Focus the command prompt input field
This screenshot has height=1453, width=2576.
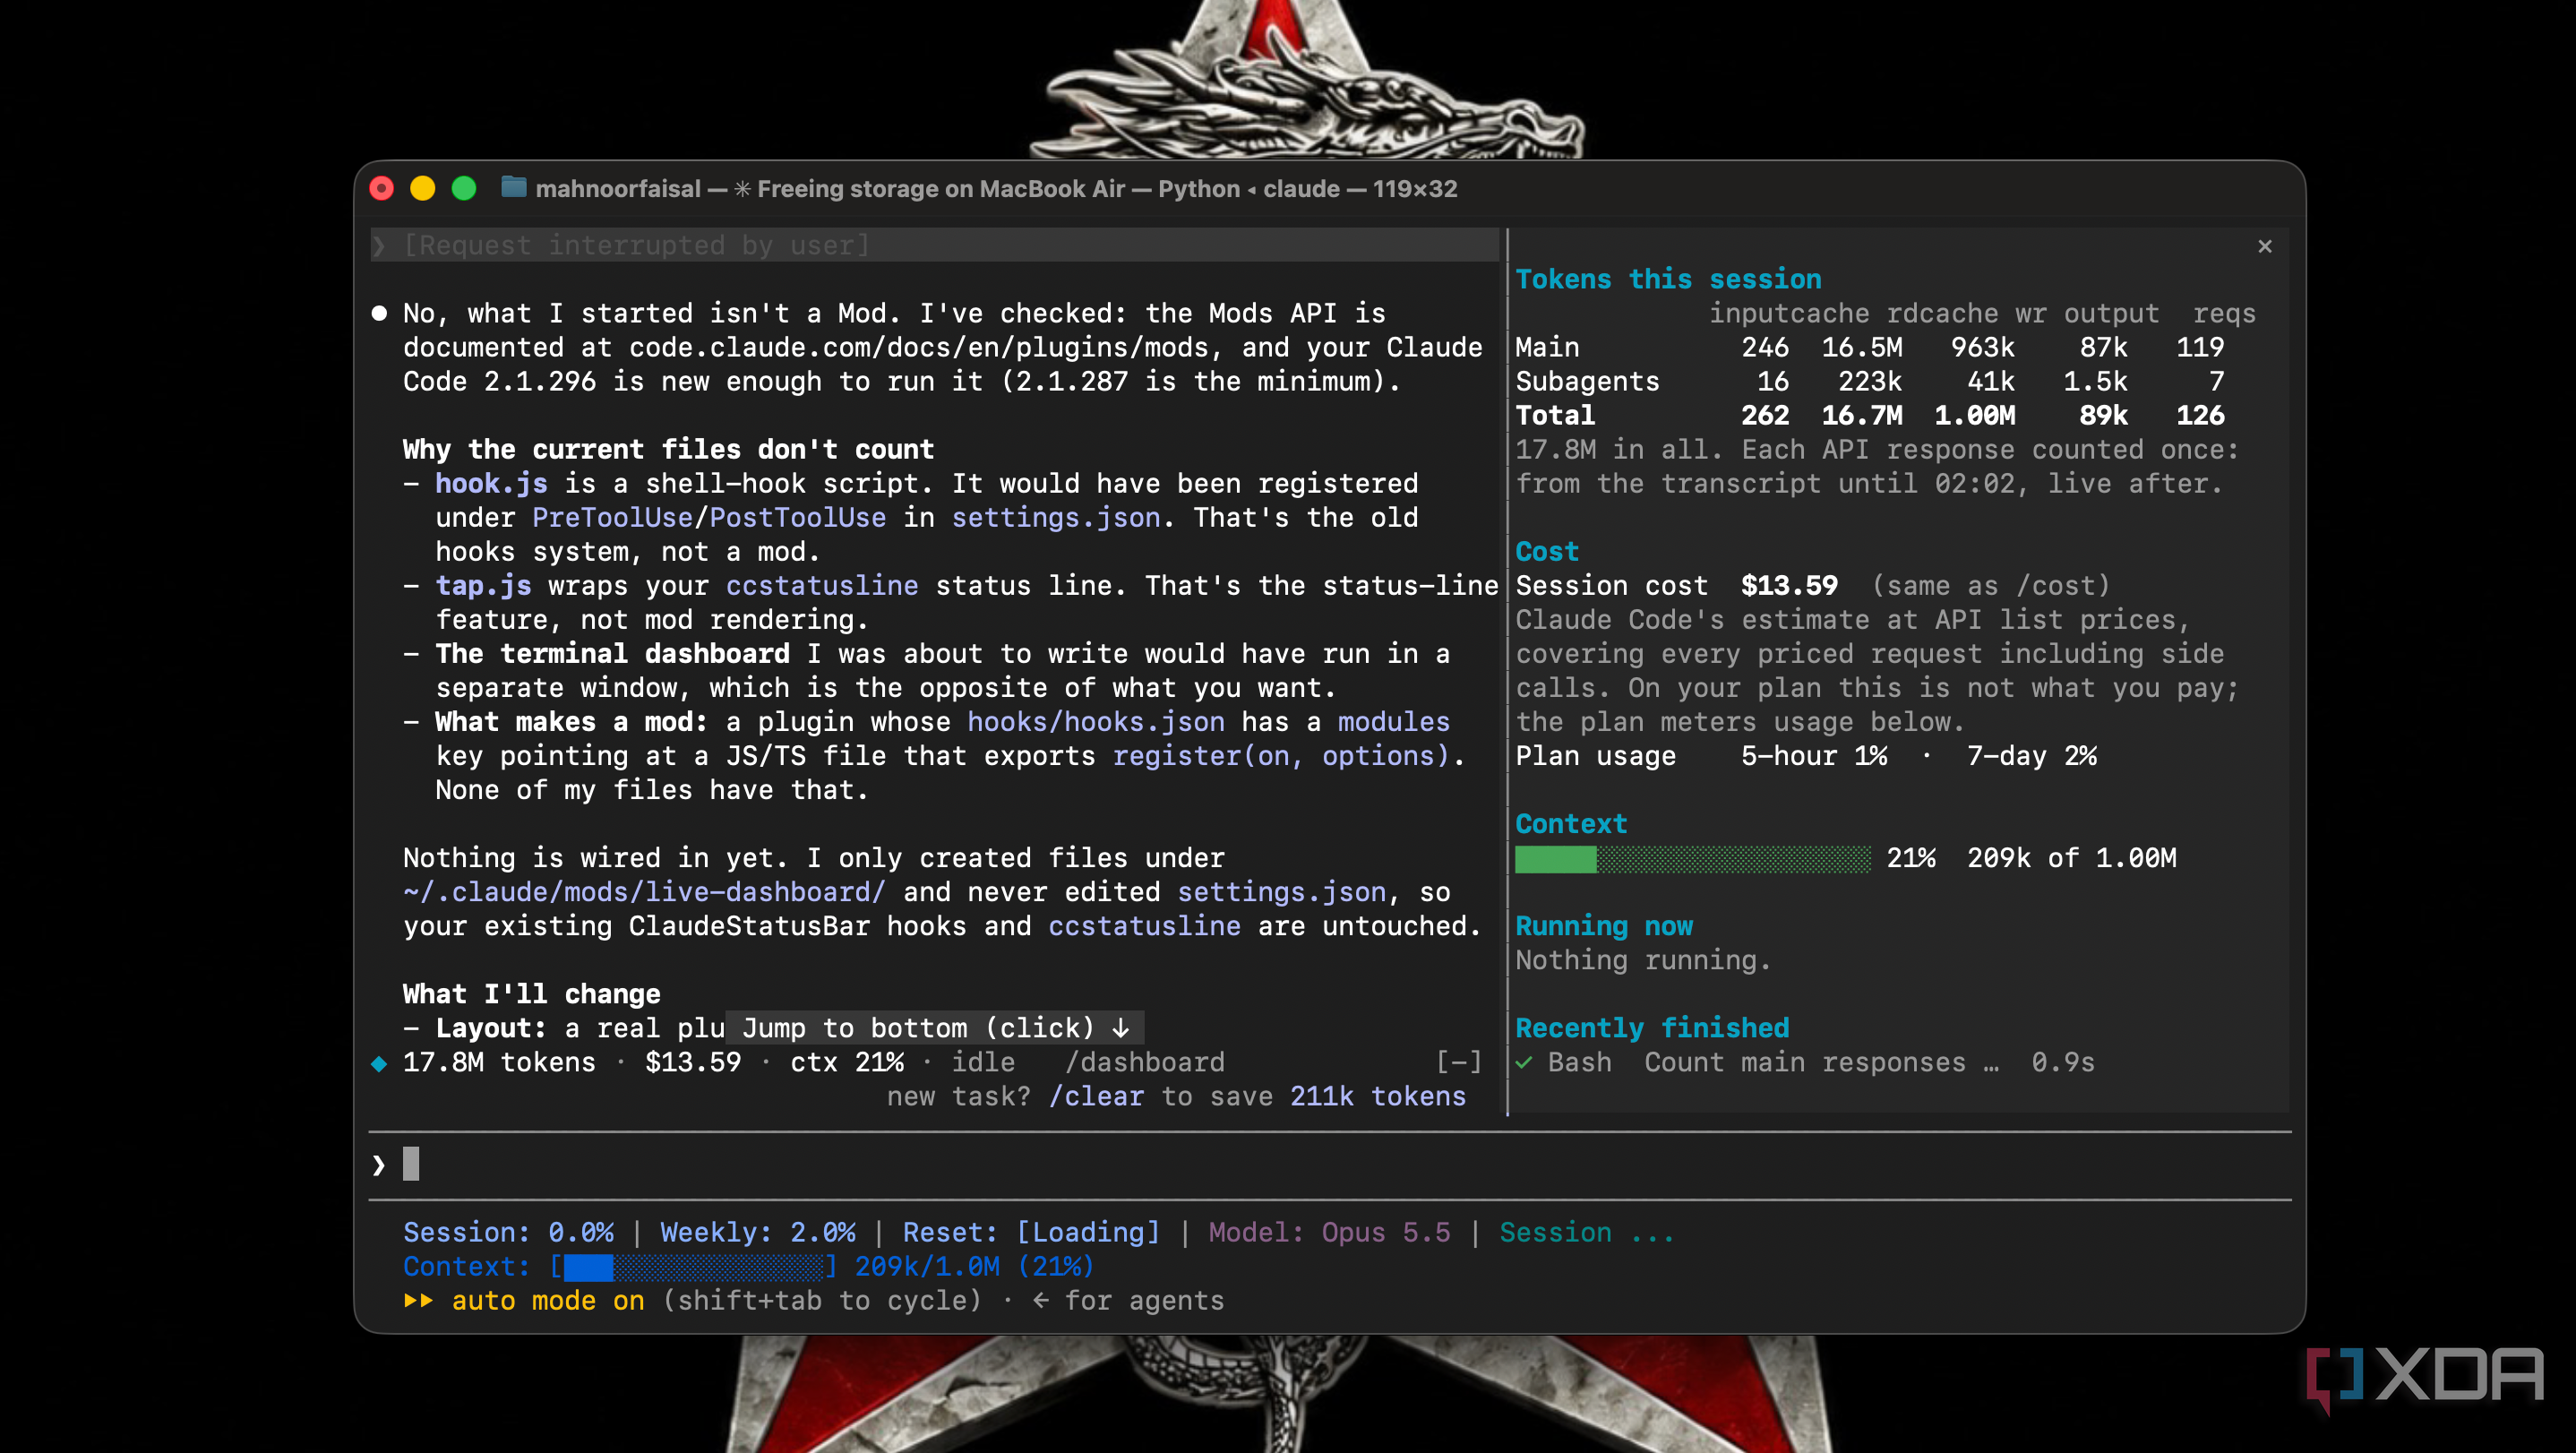1330,1165
